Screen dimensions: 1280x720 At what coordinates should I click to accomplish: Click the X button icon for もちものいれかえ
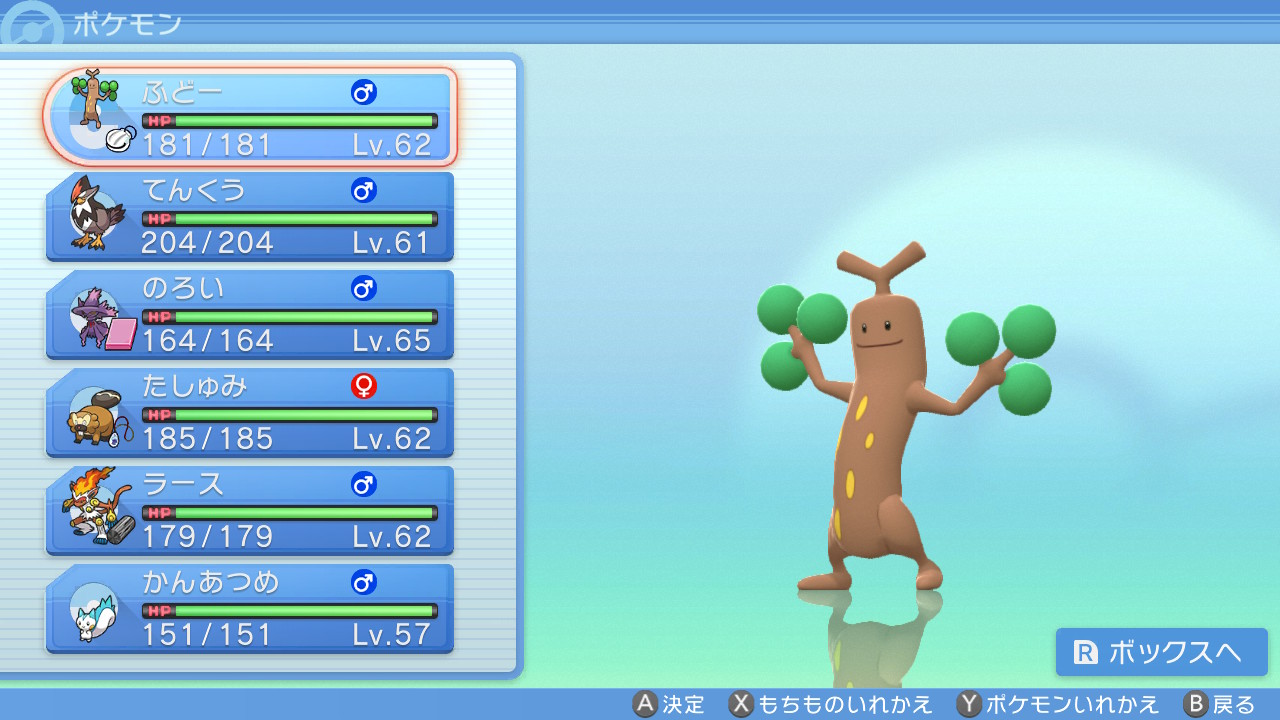(741, 704)
